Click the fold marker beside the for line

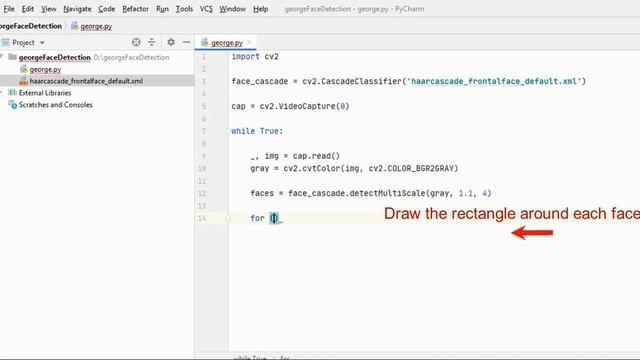click(x=228, y=218)
